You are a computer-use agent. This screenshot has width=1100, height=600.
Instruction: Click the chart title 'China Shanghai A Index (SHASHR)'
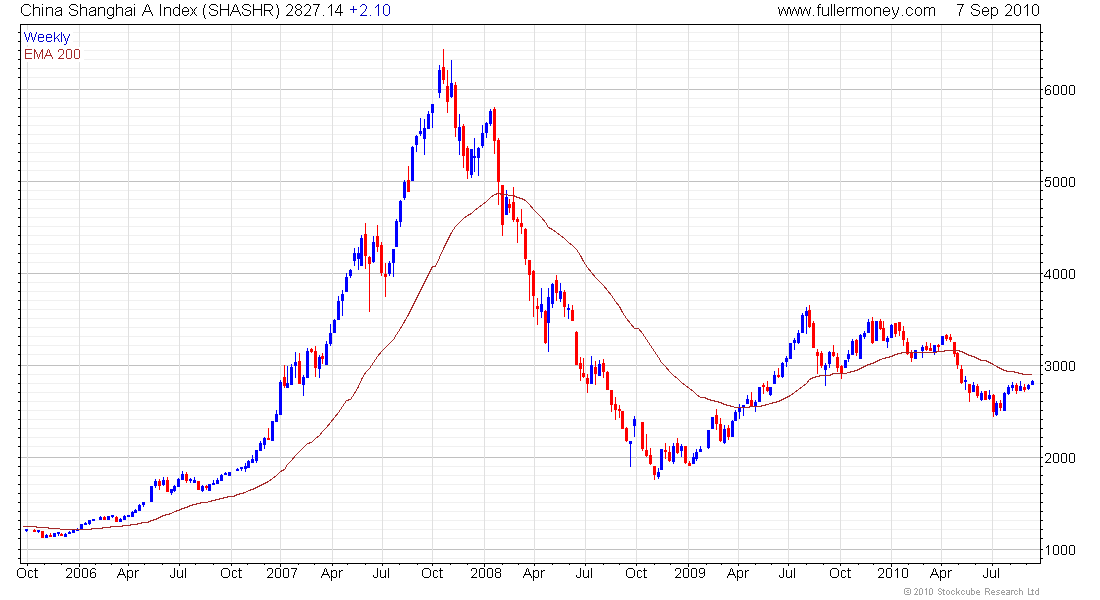point(151,11)
